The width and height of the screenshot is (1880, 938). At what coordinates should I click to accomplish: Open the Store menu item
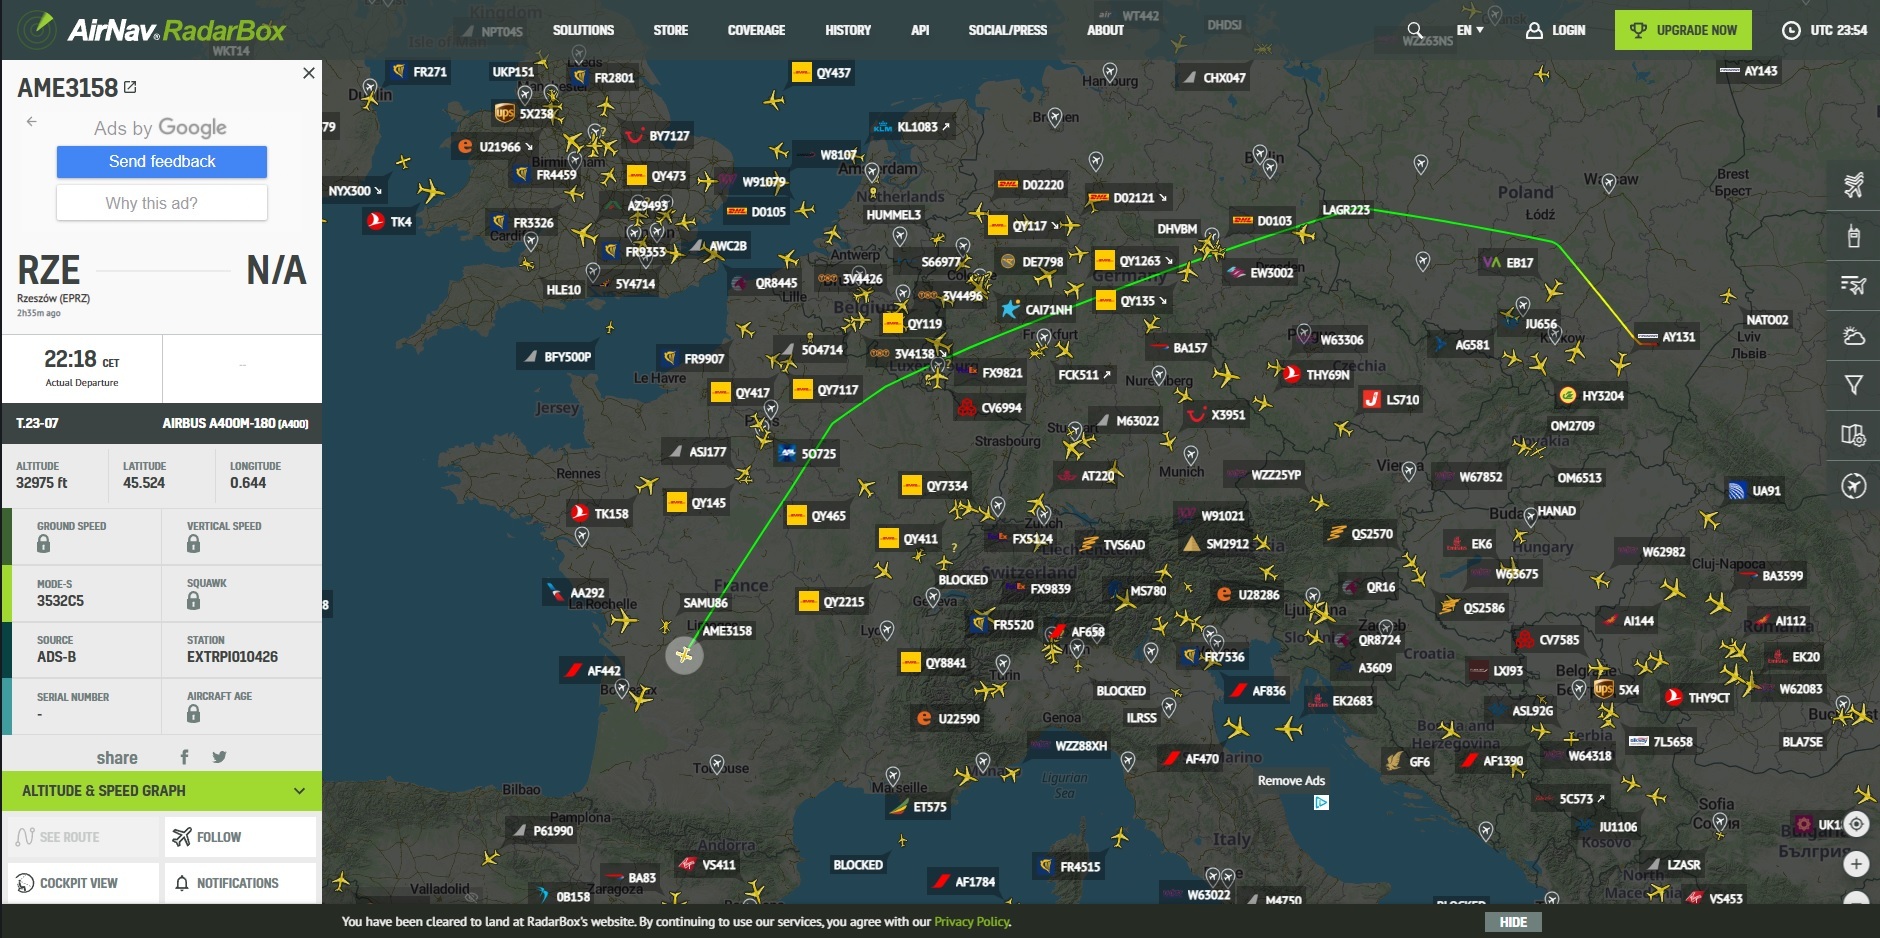[670, 30]
